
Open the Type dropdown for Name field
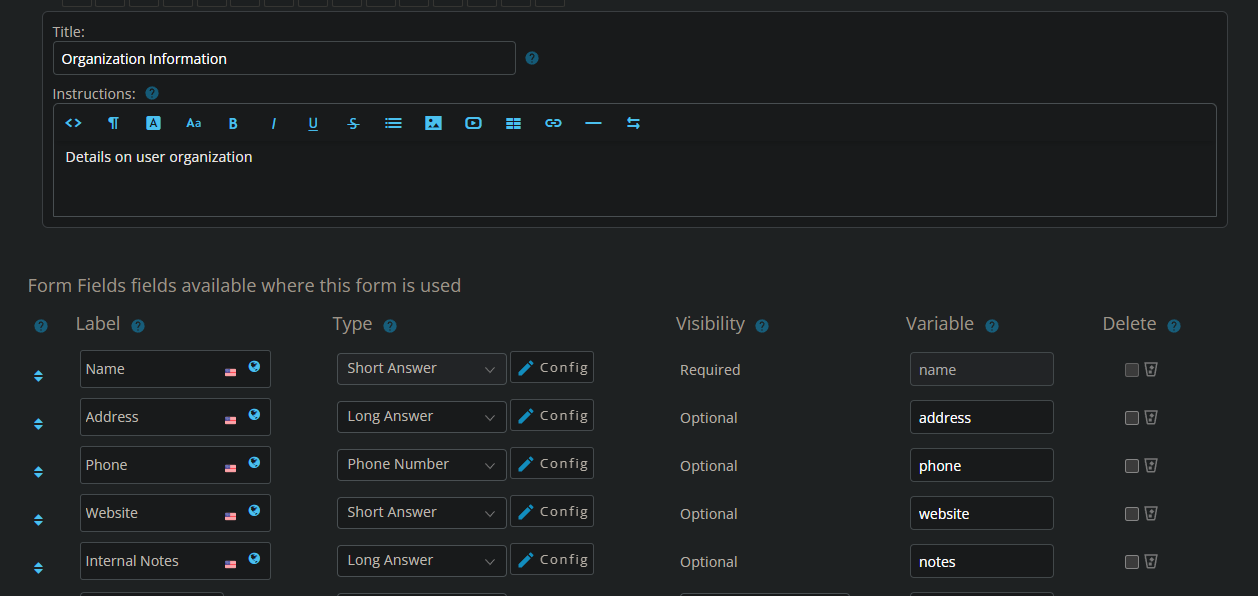coord(421,369)
